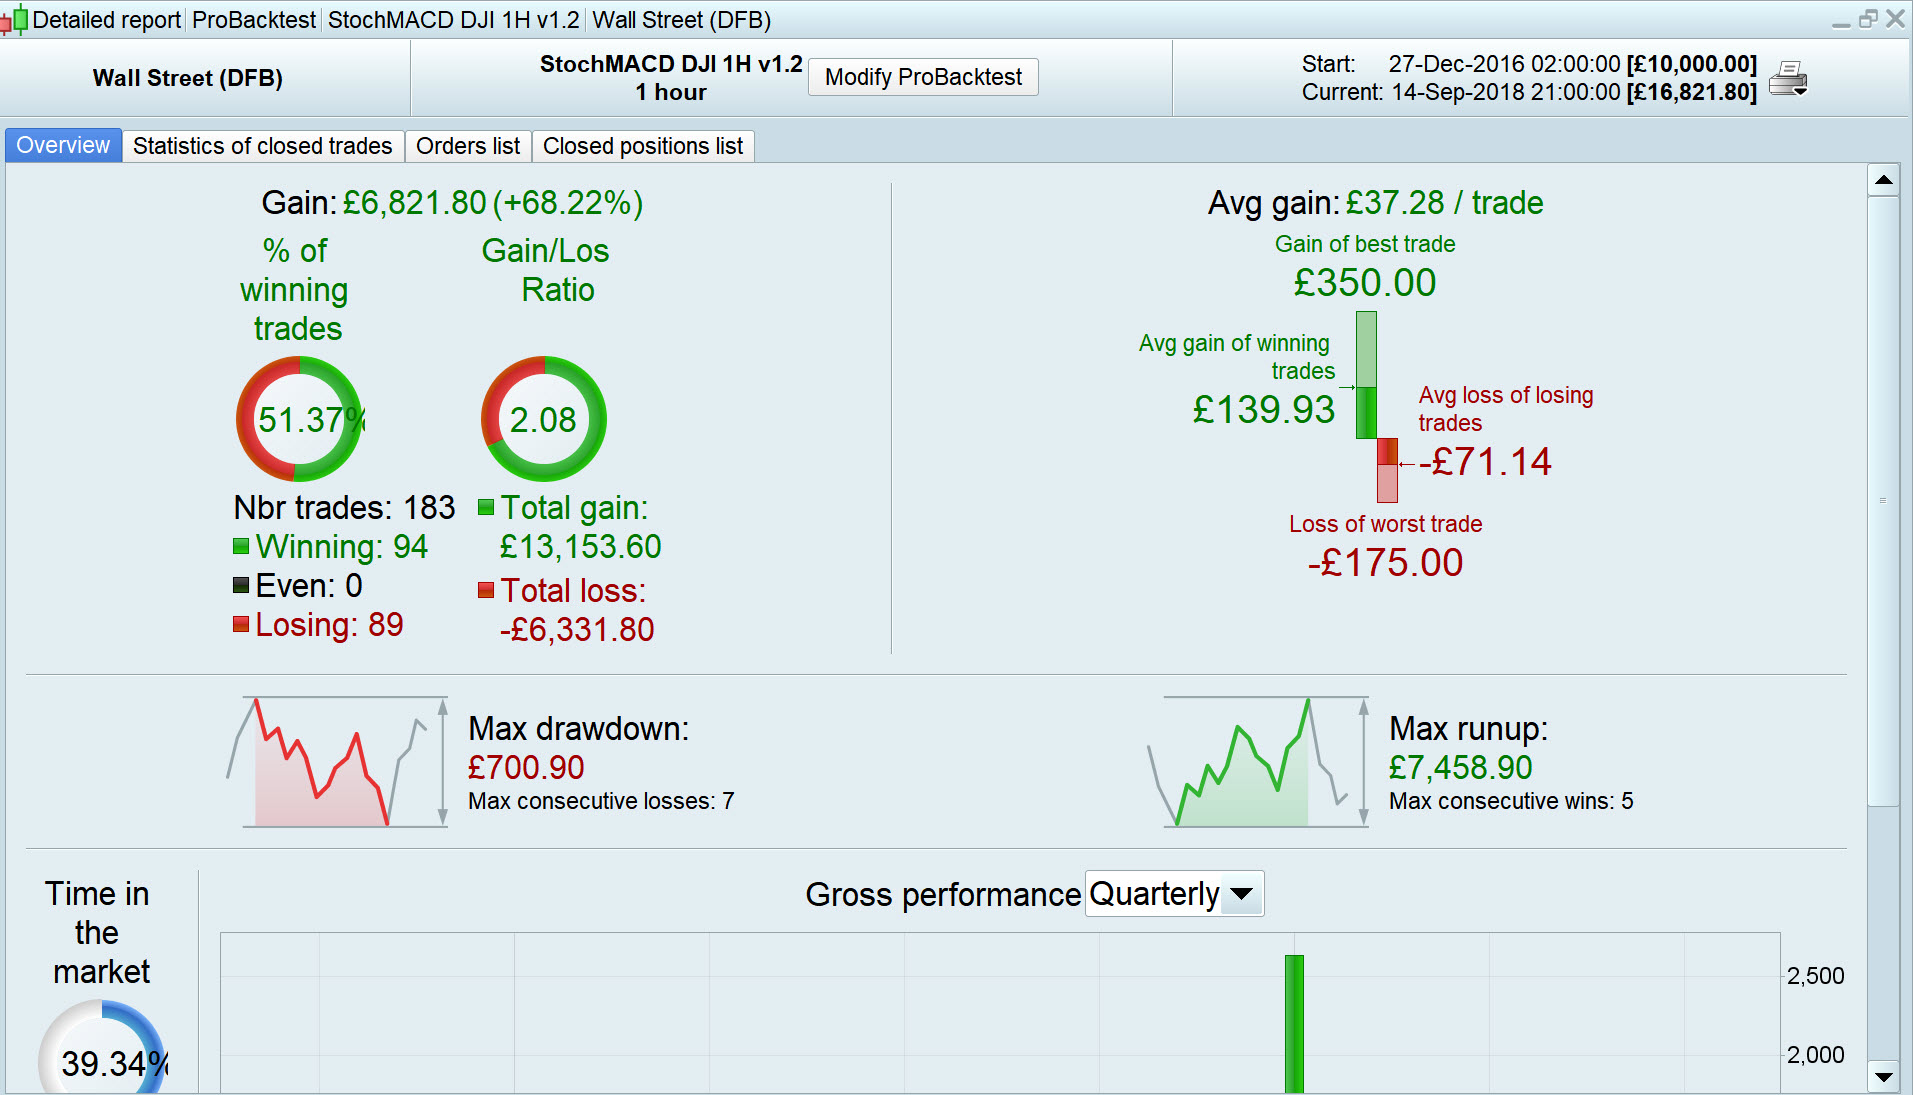This screenshot has height=1095, width=1913.
Task: Click the vertical scrollbar thumb
Action: pos(1884,500)
